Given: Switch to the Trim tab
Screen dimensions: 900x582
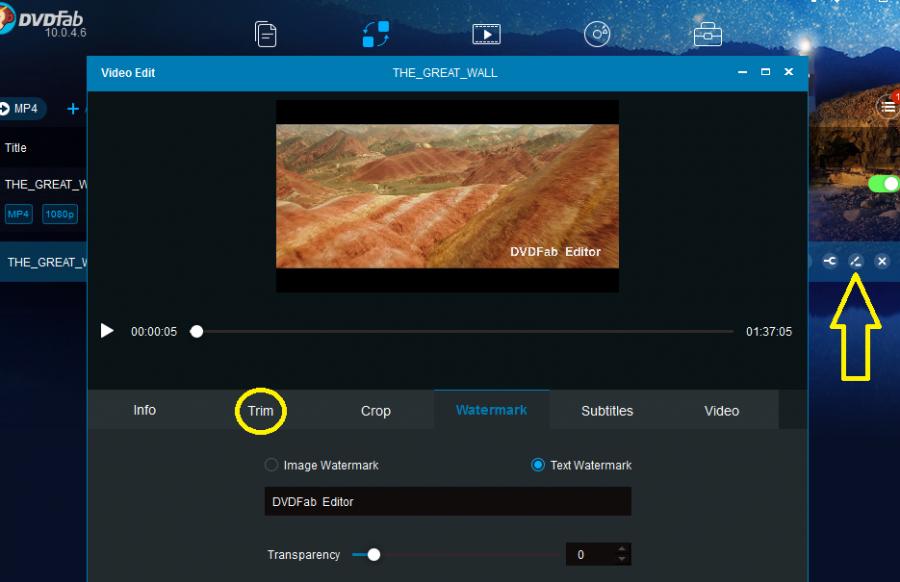Looking at the screenshot, I should pos(261,411).
